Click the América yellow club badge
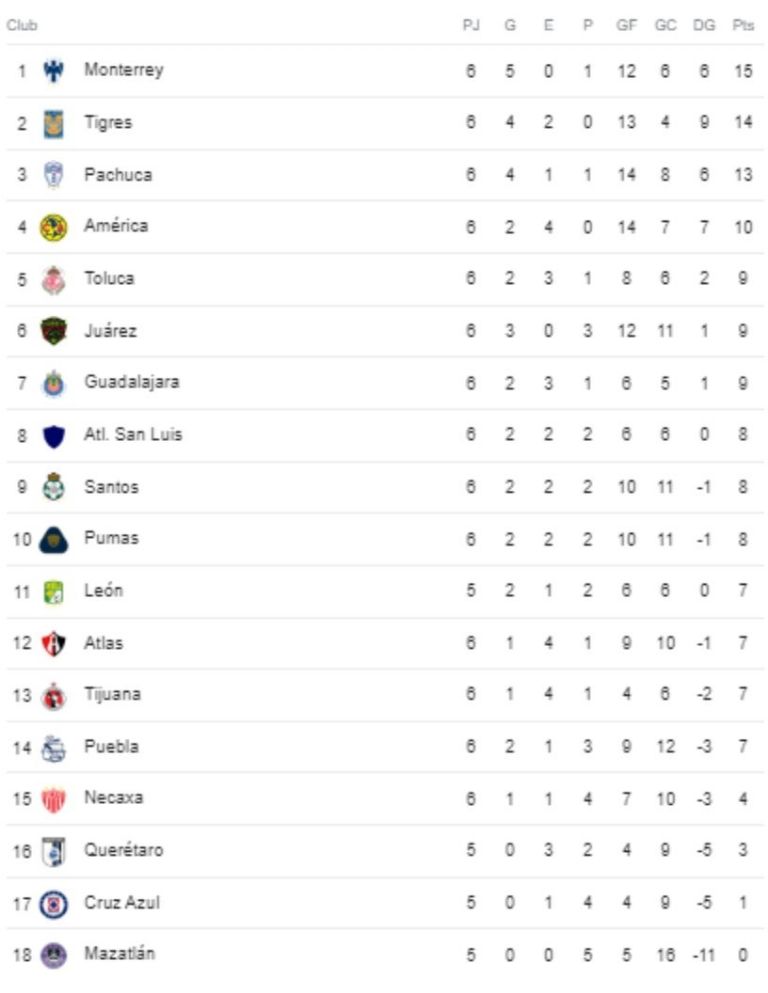Image resolution: width=768 pixels, height=993 pixels. coord(53,227)
